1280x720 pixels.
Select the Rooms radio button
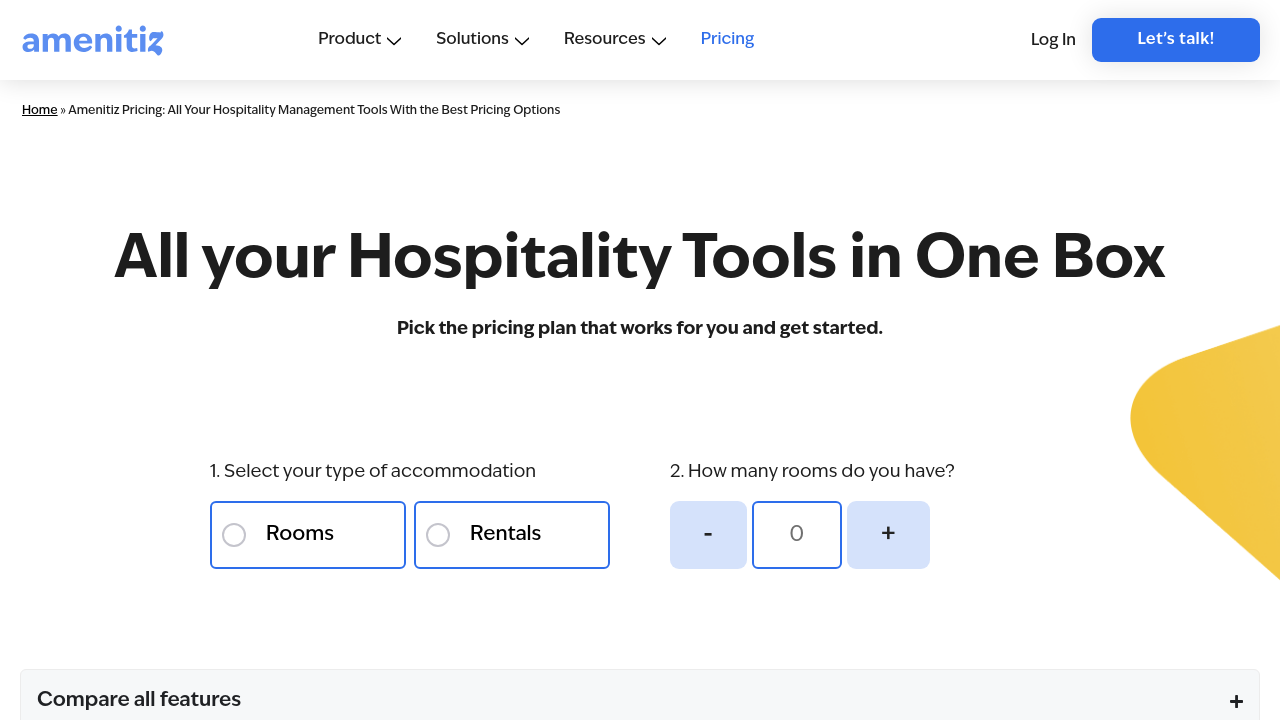pyautogui.click(x=234, y=535)
